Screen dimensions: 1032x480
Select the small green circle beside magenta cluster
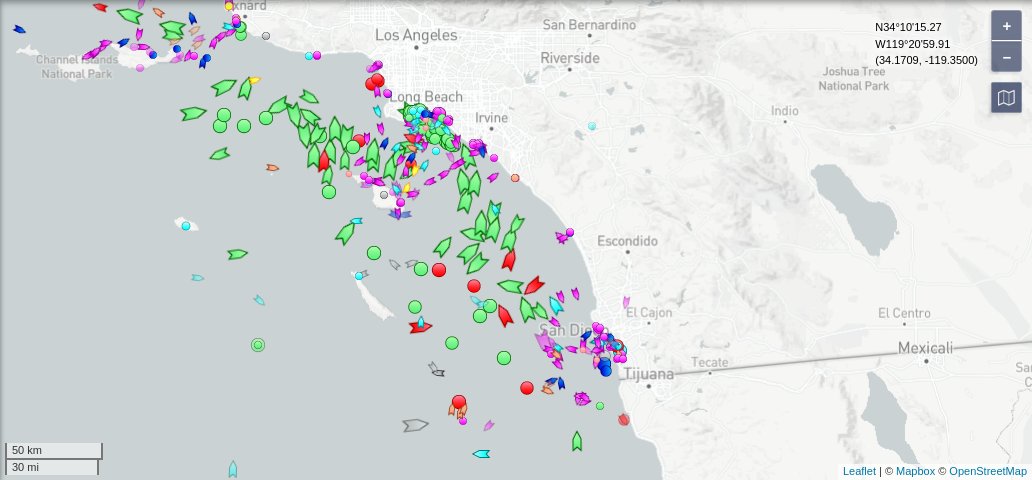(x=600, y=406)
